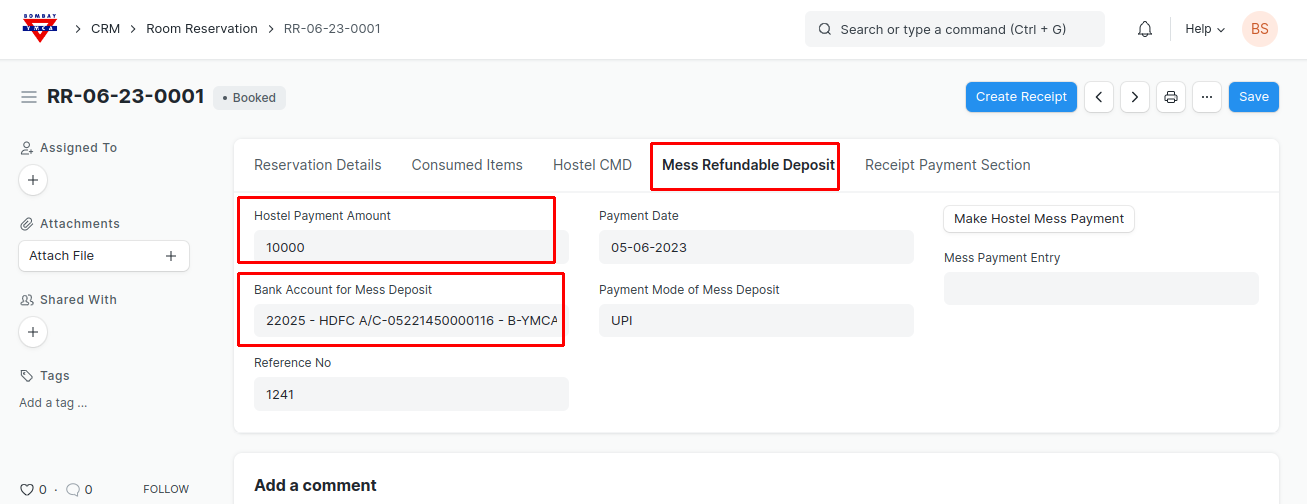Image resolution: width=1307 pixels, height=504 pixels.
Task: Switch to Reservation Details tab
Action: tap(317, 165)
